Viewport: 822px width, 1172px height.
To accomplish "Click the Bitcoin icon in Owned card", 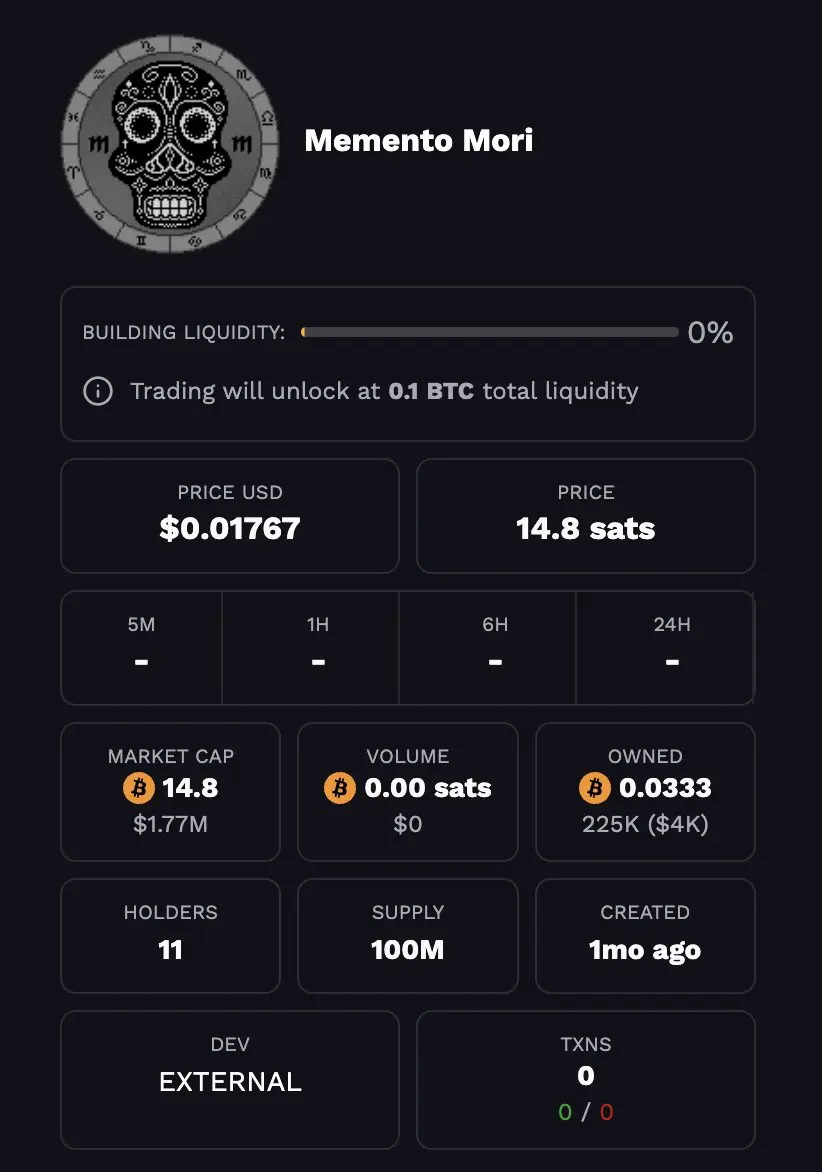I will click(595, 788).
